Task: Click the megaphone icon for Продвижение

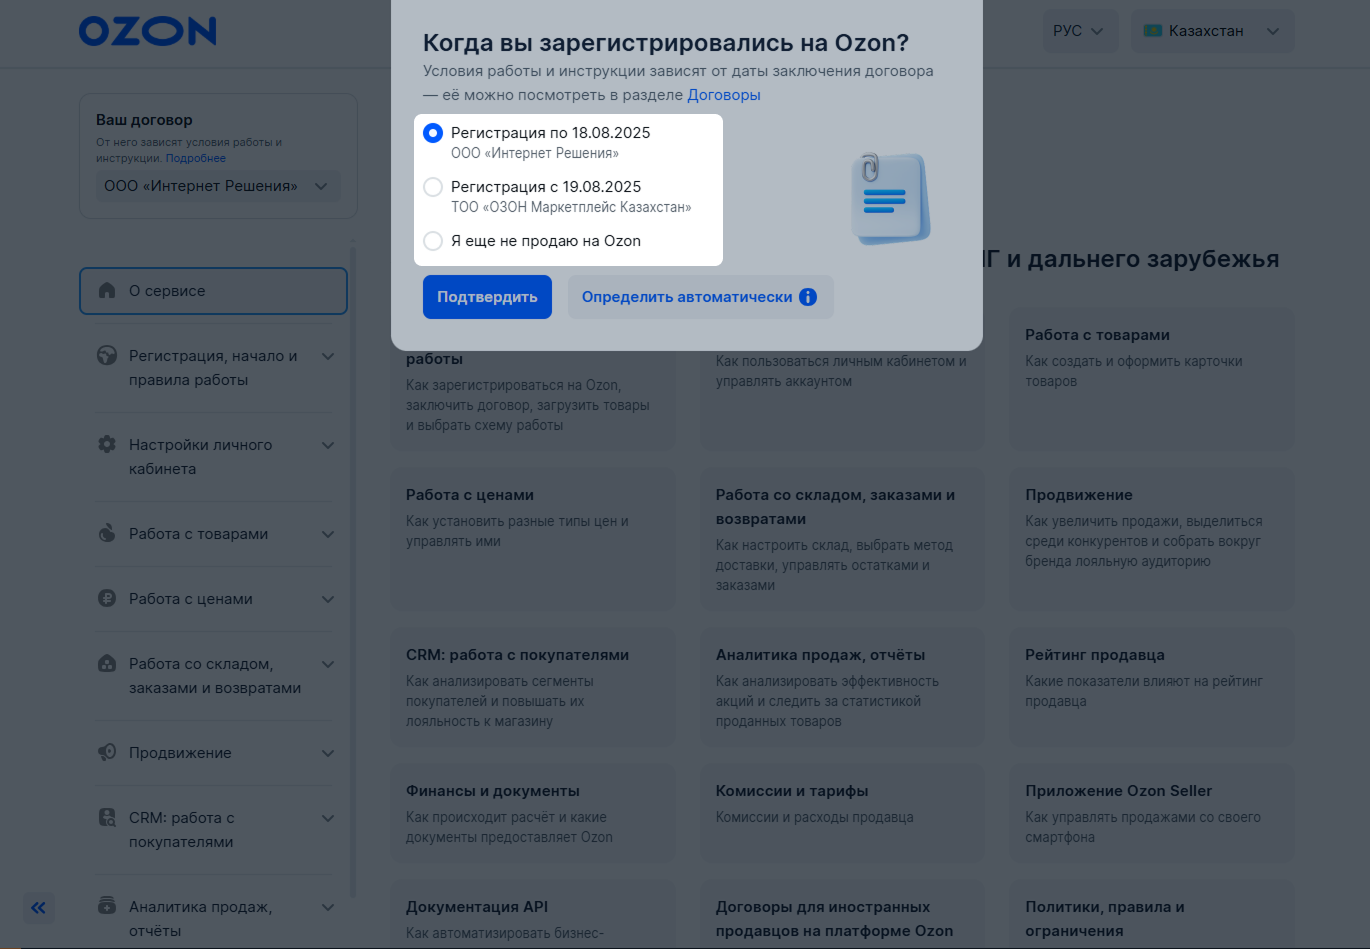Action: point(107,753)
